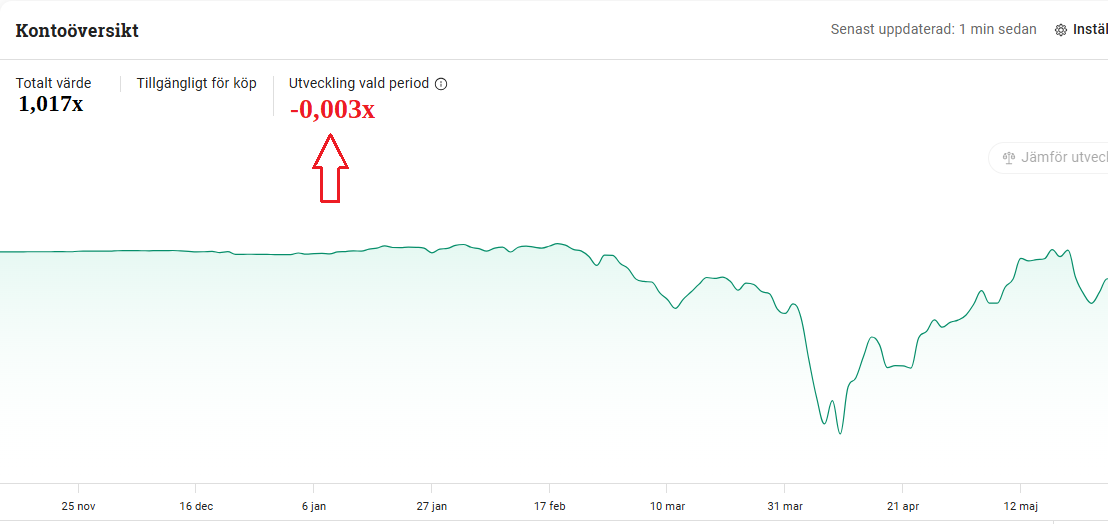The image size is (1108, 524).
Task: Click info icon beside Utveckling vald period
Action: [441, 84]
